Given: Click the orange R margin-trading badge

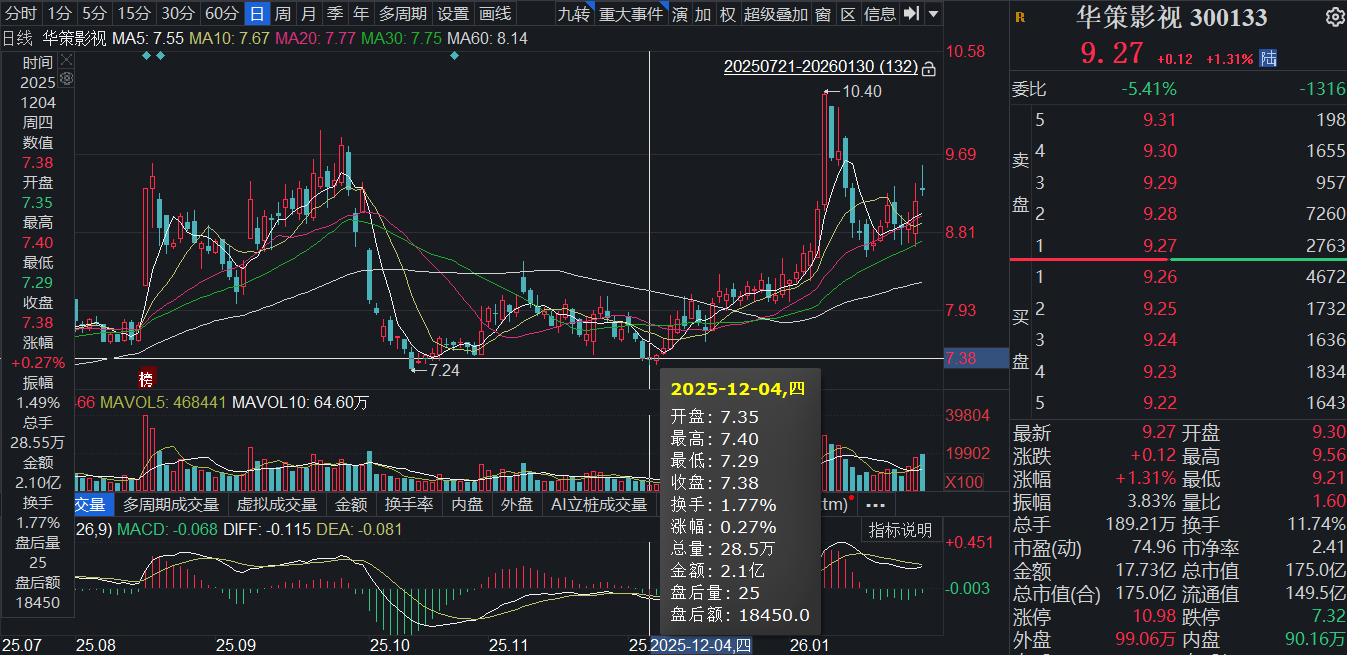Looking at the screenshot, I should [1020, 17].
